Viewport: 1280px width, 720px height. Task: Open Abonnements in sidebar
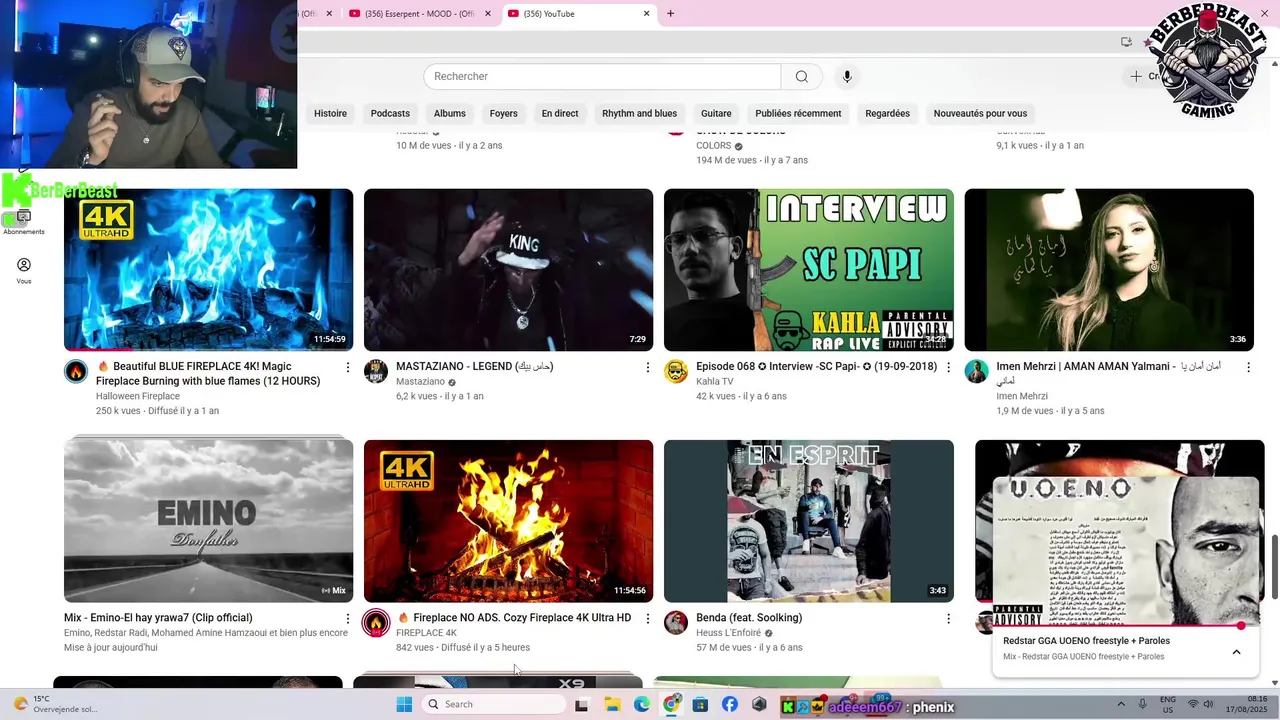click(x=24, y=222)
